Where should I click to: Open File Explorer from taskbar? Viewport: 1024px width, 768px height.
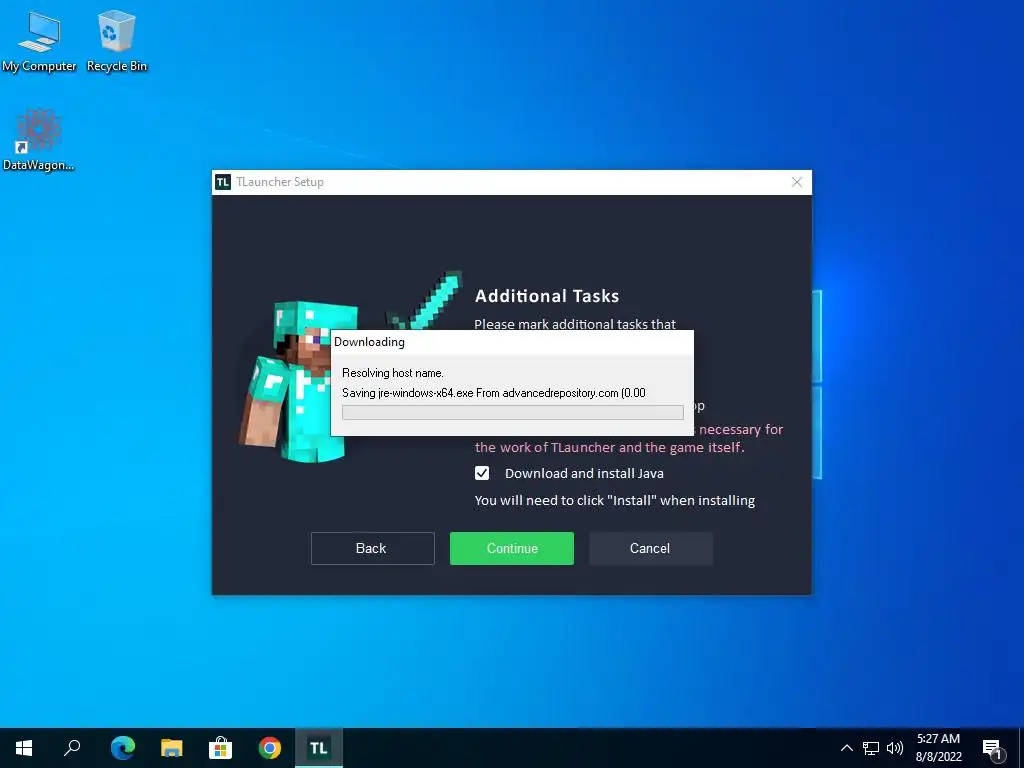(171, 748)
